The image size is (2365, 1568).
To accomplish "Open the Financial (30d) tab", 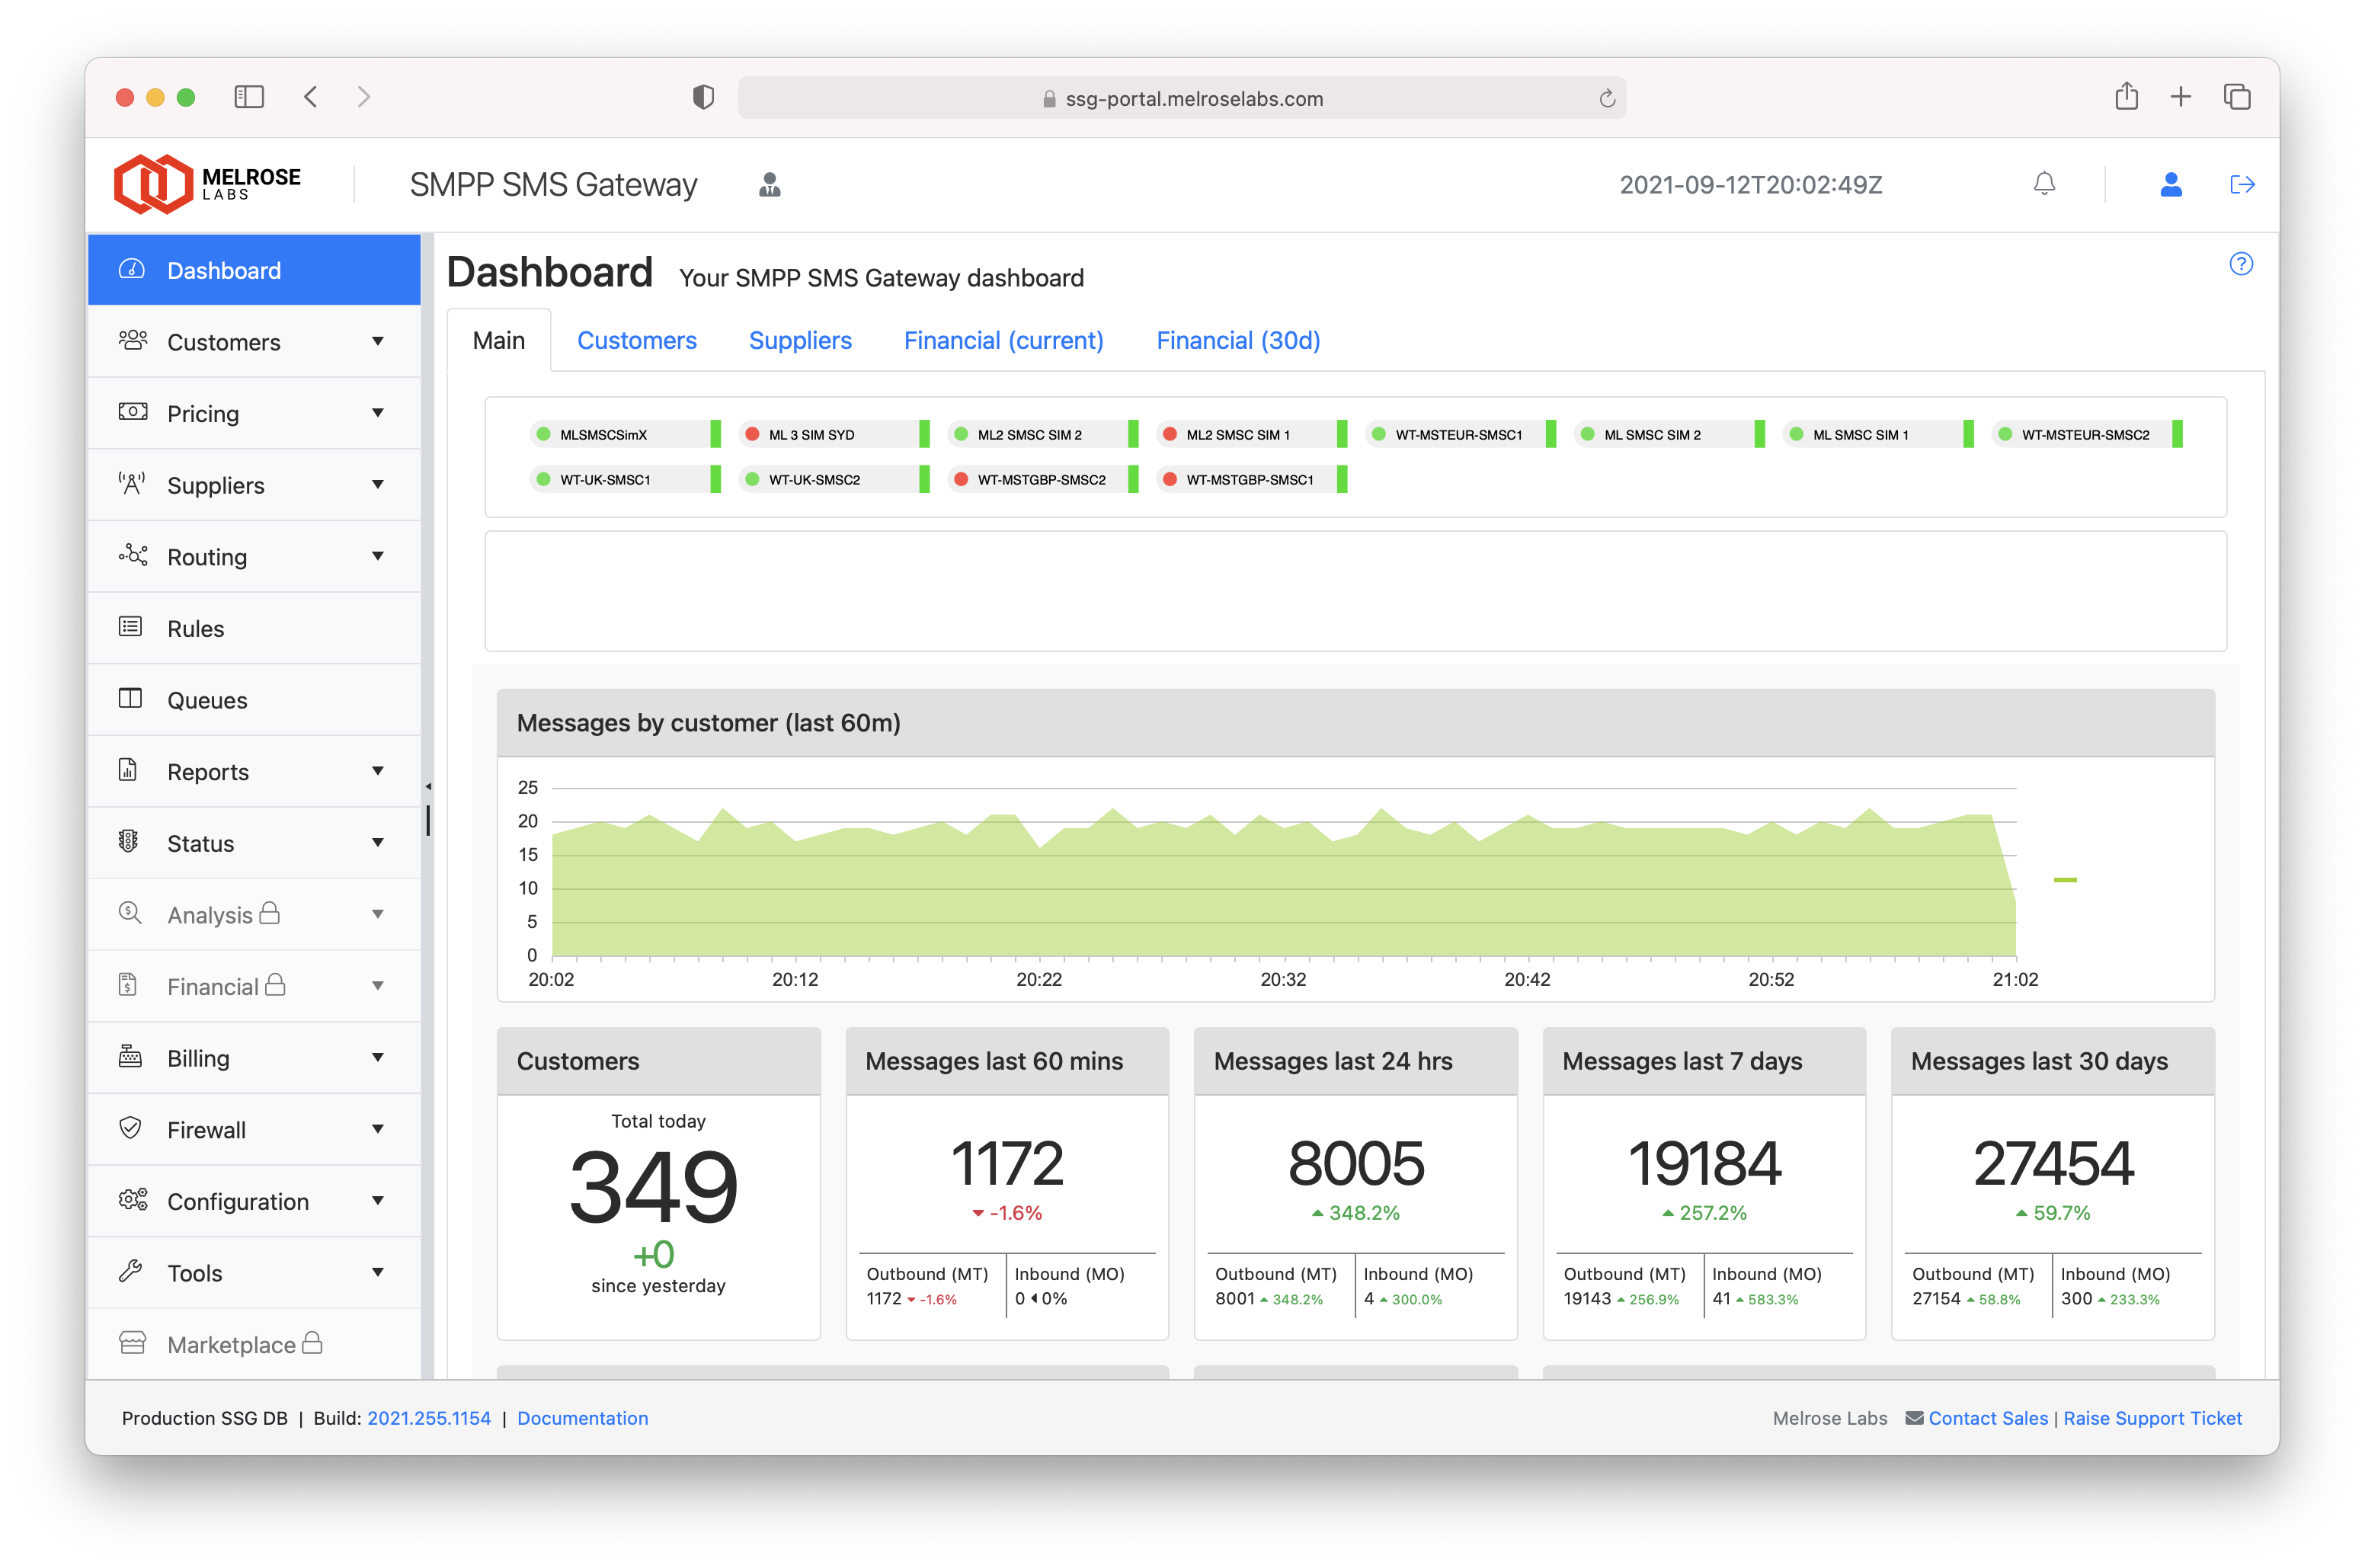I will pyautogui.click(x=1237, y=341).
